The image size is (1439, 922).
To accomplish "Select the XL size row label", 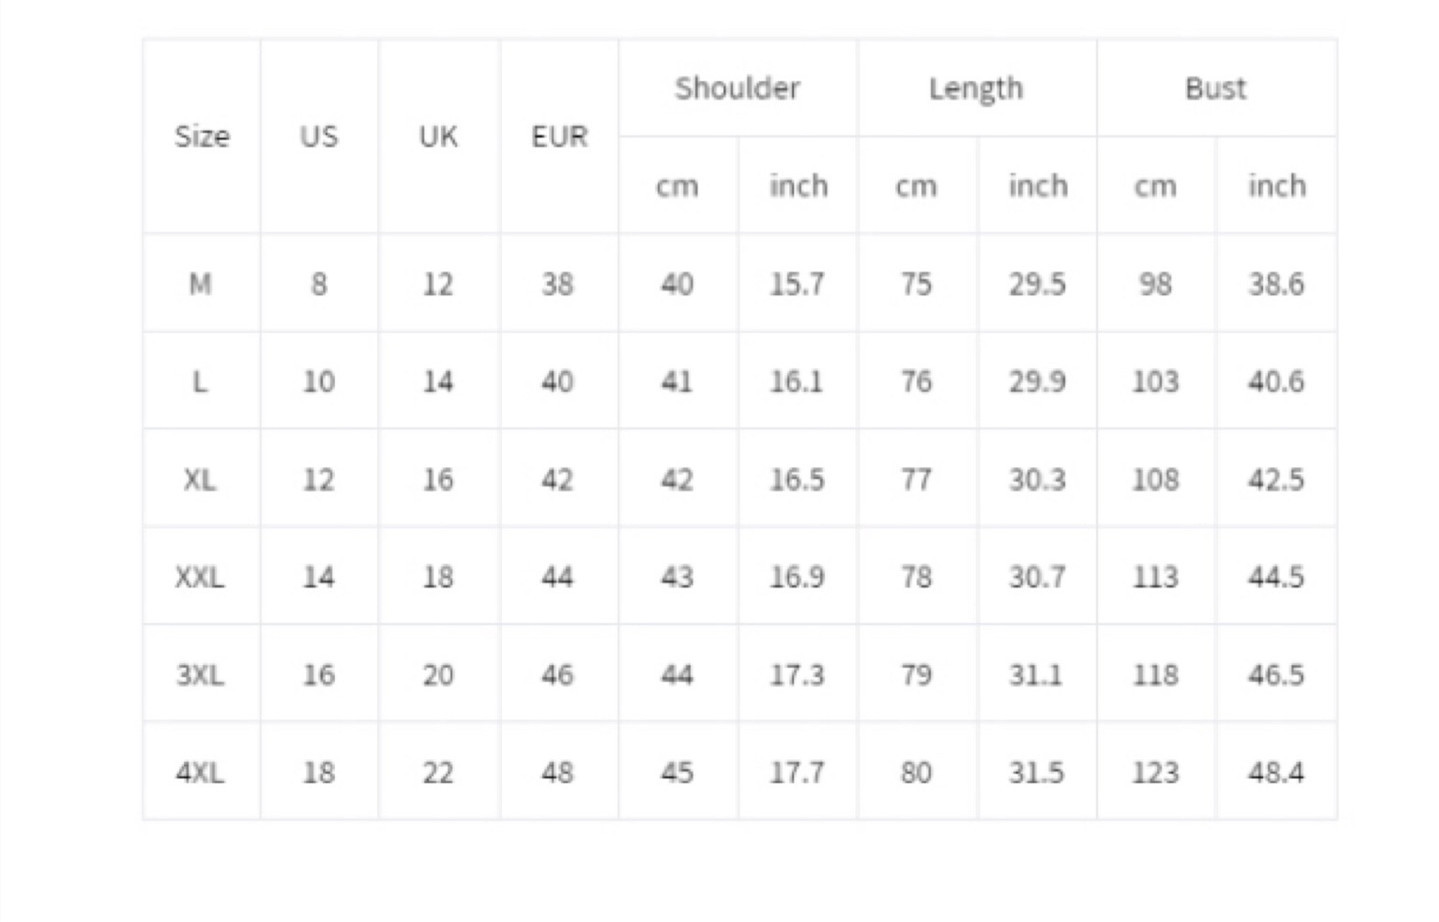I will tap(201, 479).
